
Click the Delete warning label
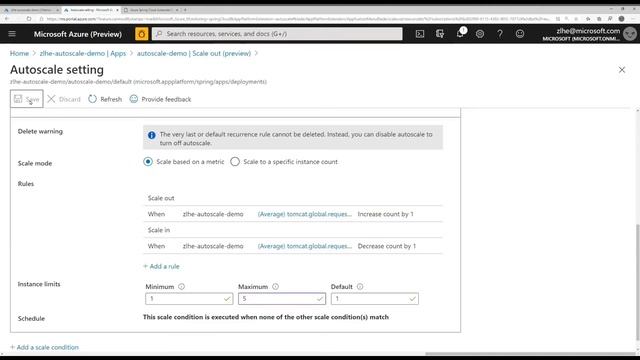[40, 131]
